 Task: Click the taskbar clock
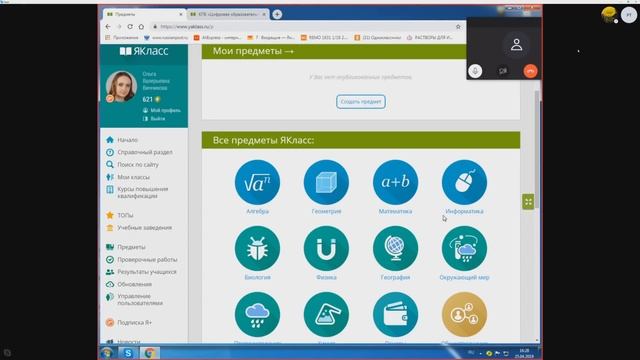[x=524, y=353]
